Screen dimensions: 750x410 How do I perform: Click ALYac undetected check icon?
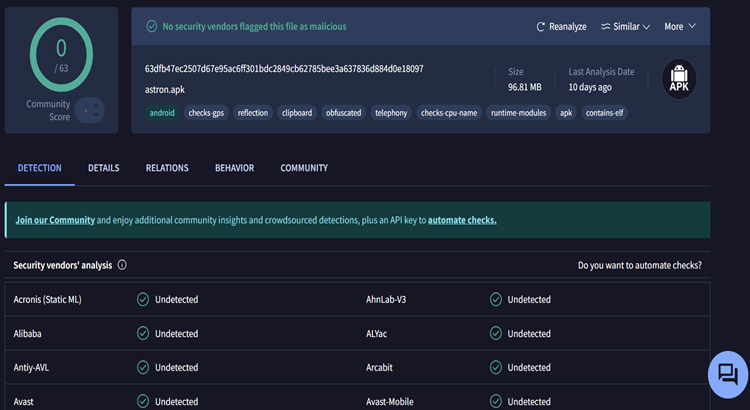pos(496,333)
